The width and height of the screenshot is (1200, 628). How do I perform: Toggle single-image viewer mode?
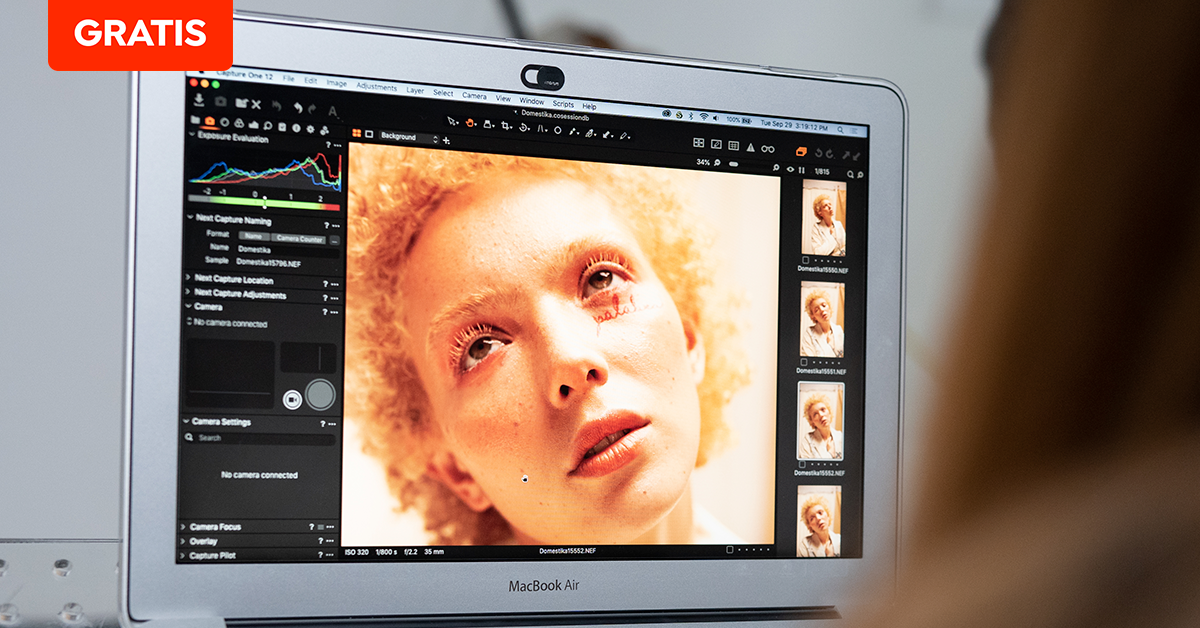coord(369,134)
